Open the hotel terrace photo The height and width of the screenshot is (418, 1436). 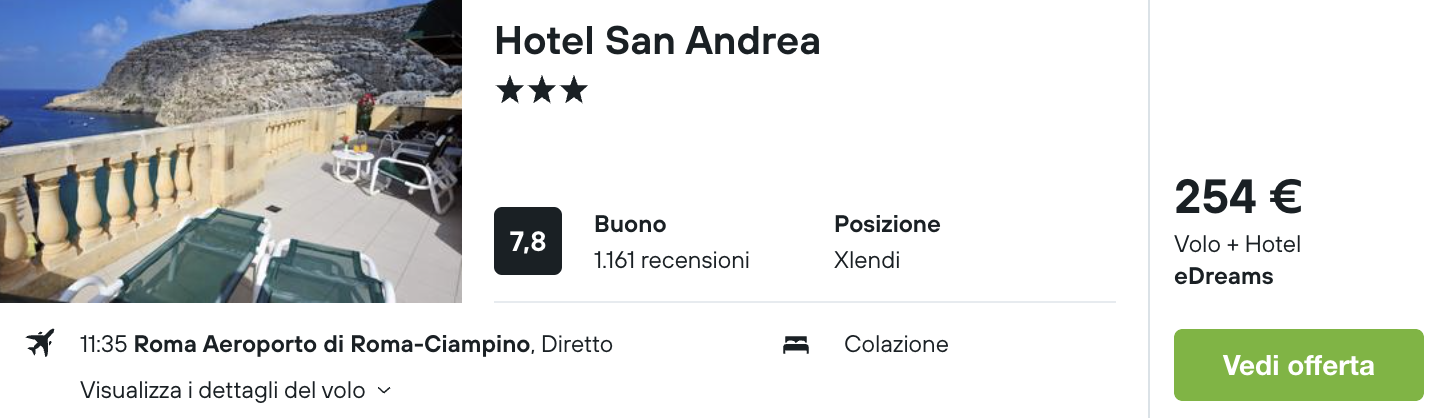click(231, 151)
